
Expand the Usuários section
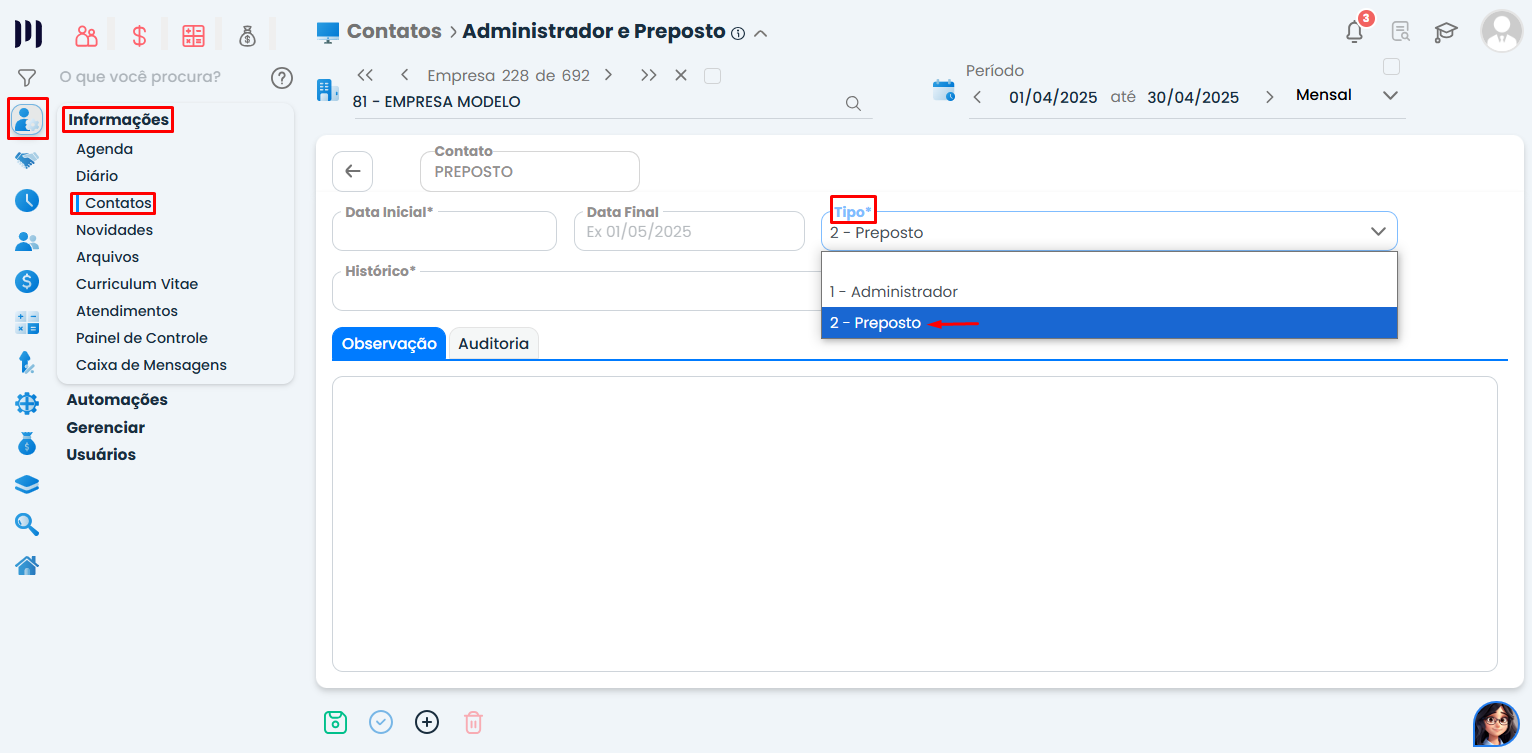point(101,454)
